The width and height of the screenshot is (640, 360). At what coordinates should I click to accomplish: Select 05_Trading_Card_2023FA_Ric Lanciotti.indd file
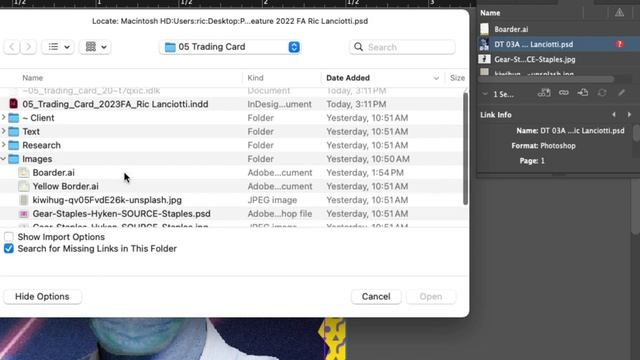click(x=115, y=104)
